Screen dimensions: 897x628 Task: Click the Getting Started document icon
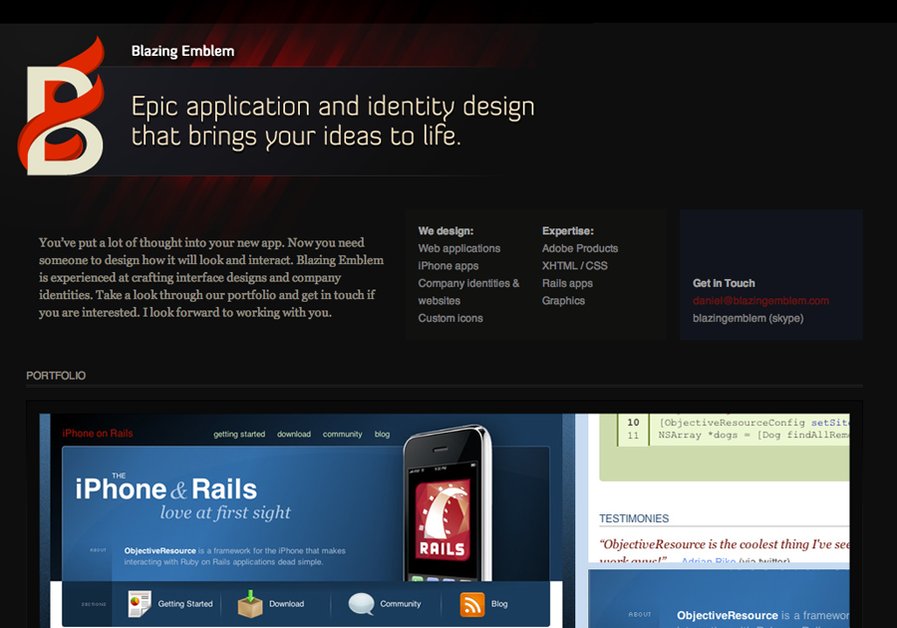[x=140, y=604]
